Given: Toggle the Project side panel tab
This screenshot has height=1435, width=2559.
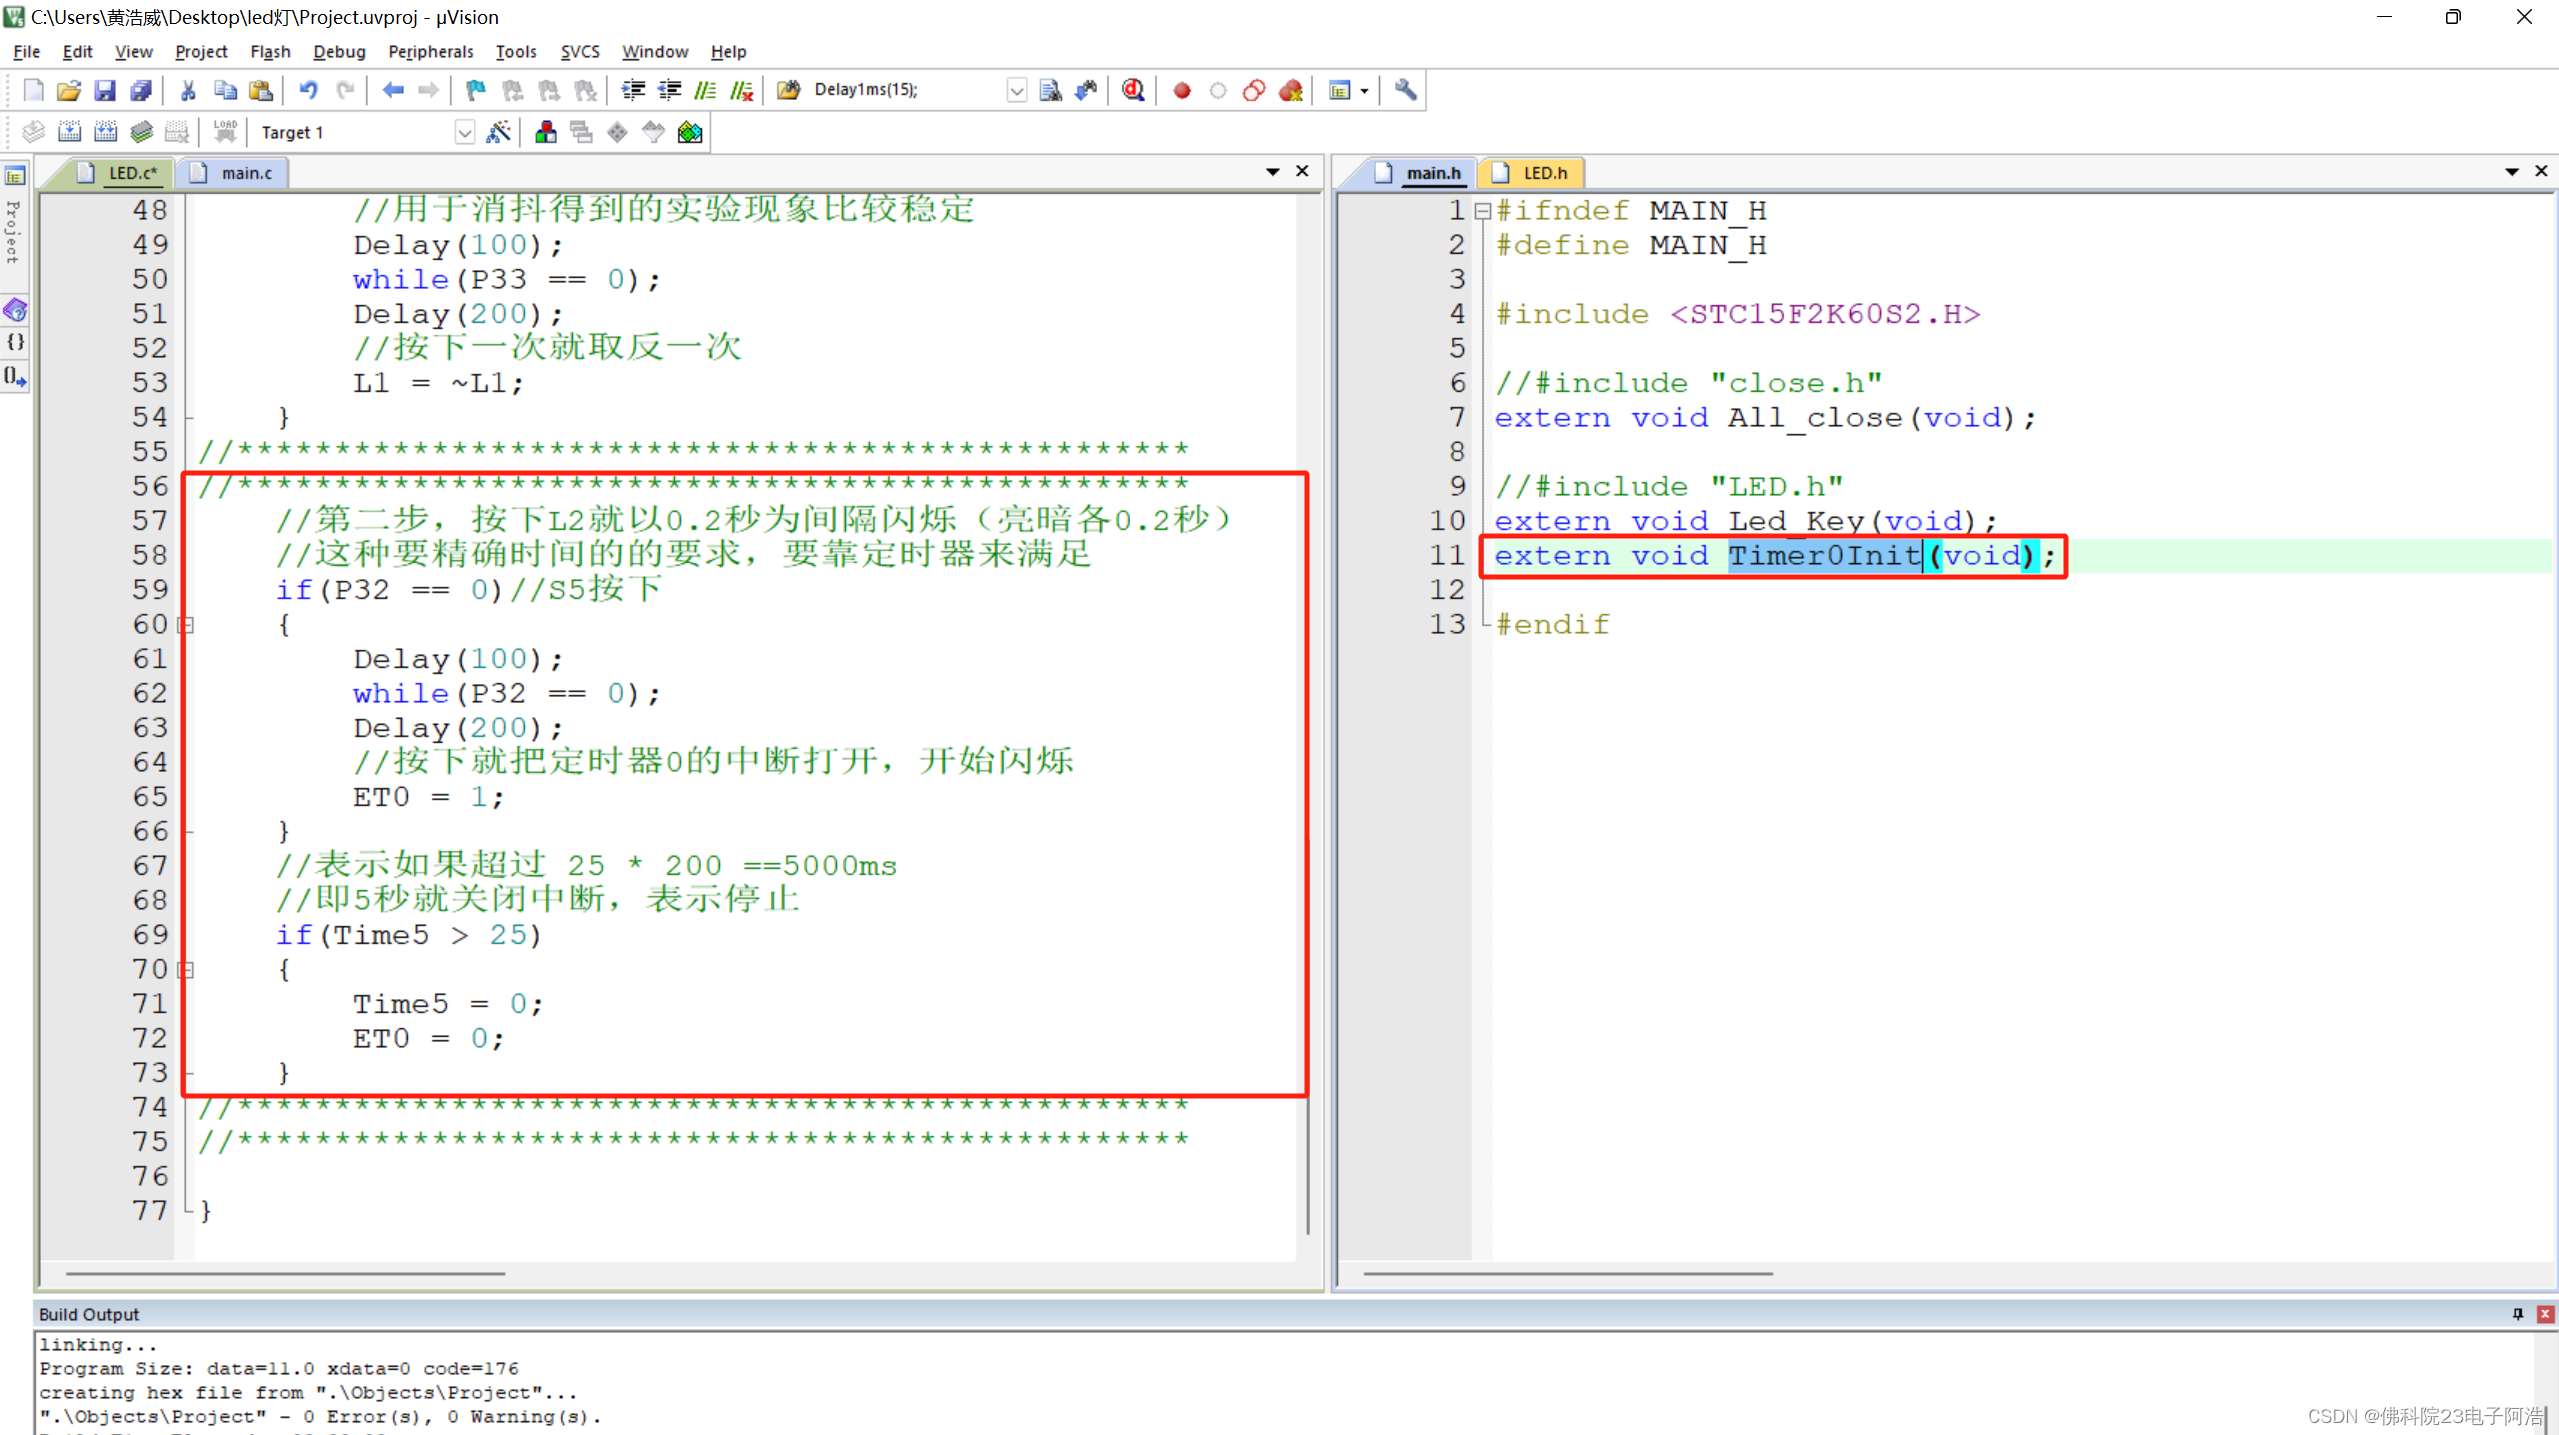Looking at the screenshot, I should [x=14, y=230].
